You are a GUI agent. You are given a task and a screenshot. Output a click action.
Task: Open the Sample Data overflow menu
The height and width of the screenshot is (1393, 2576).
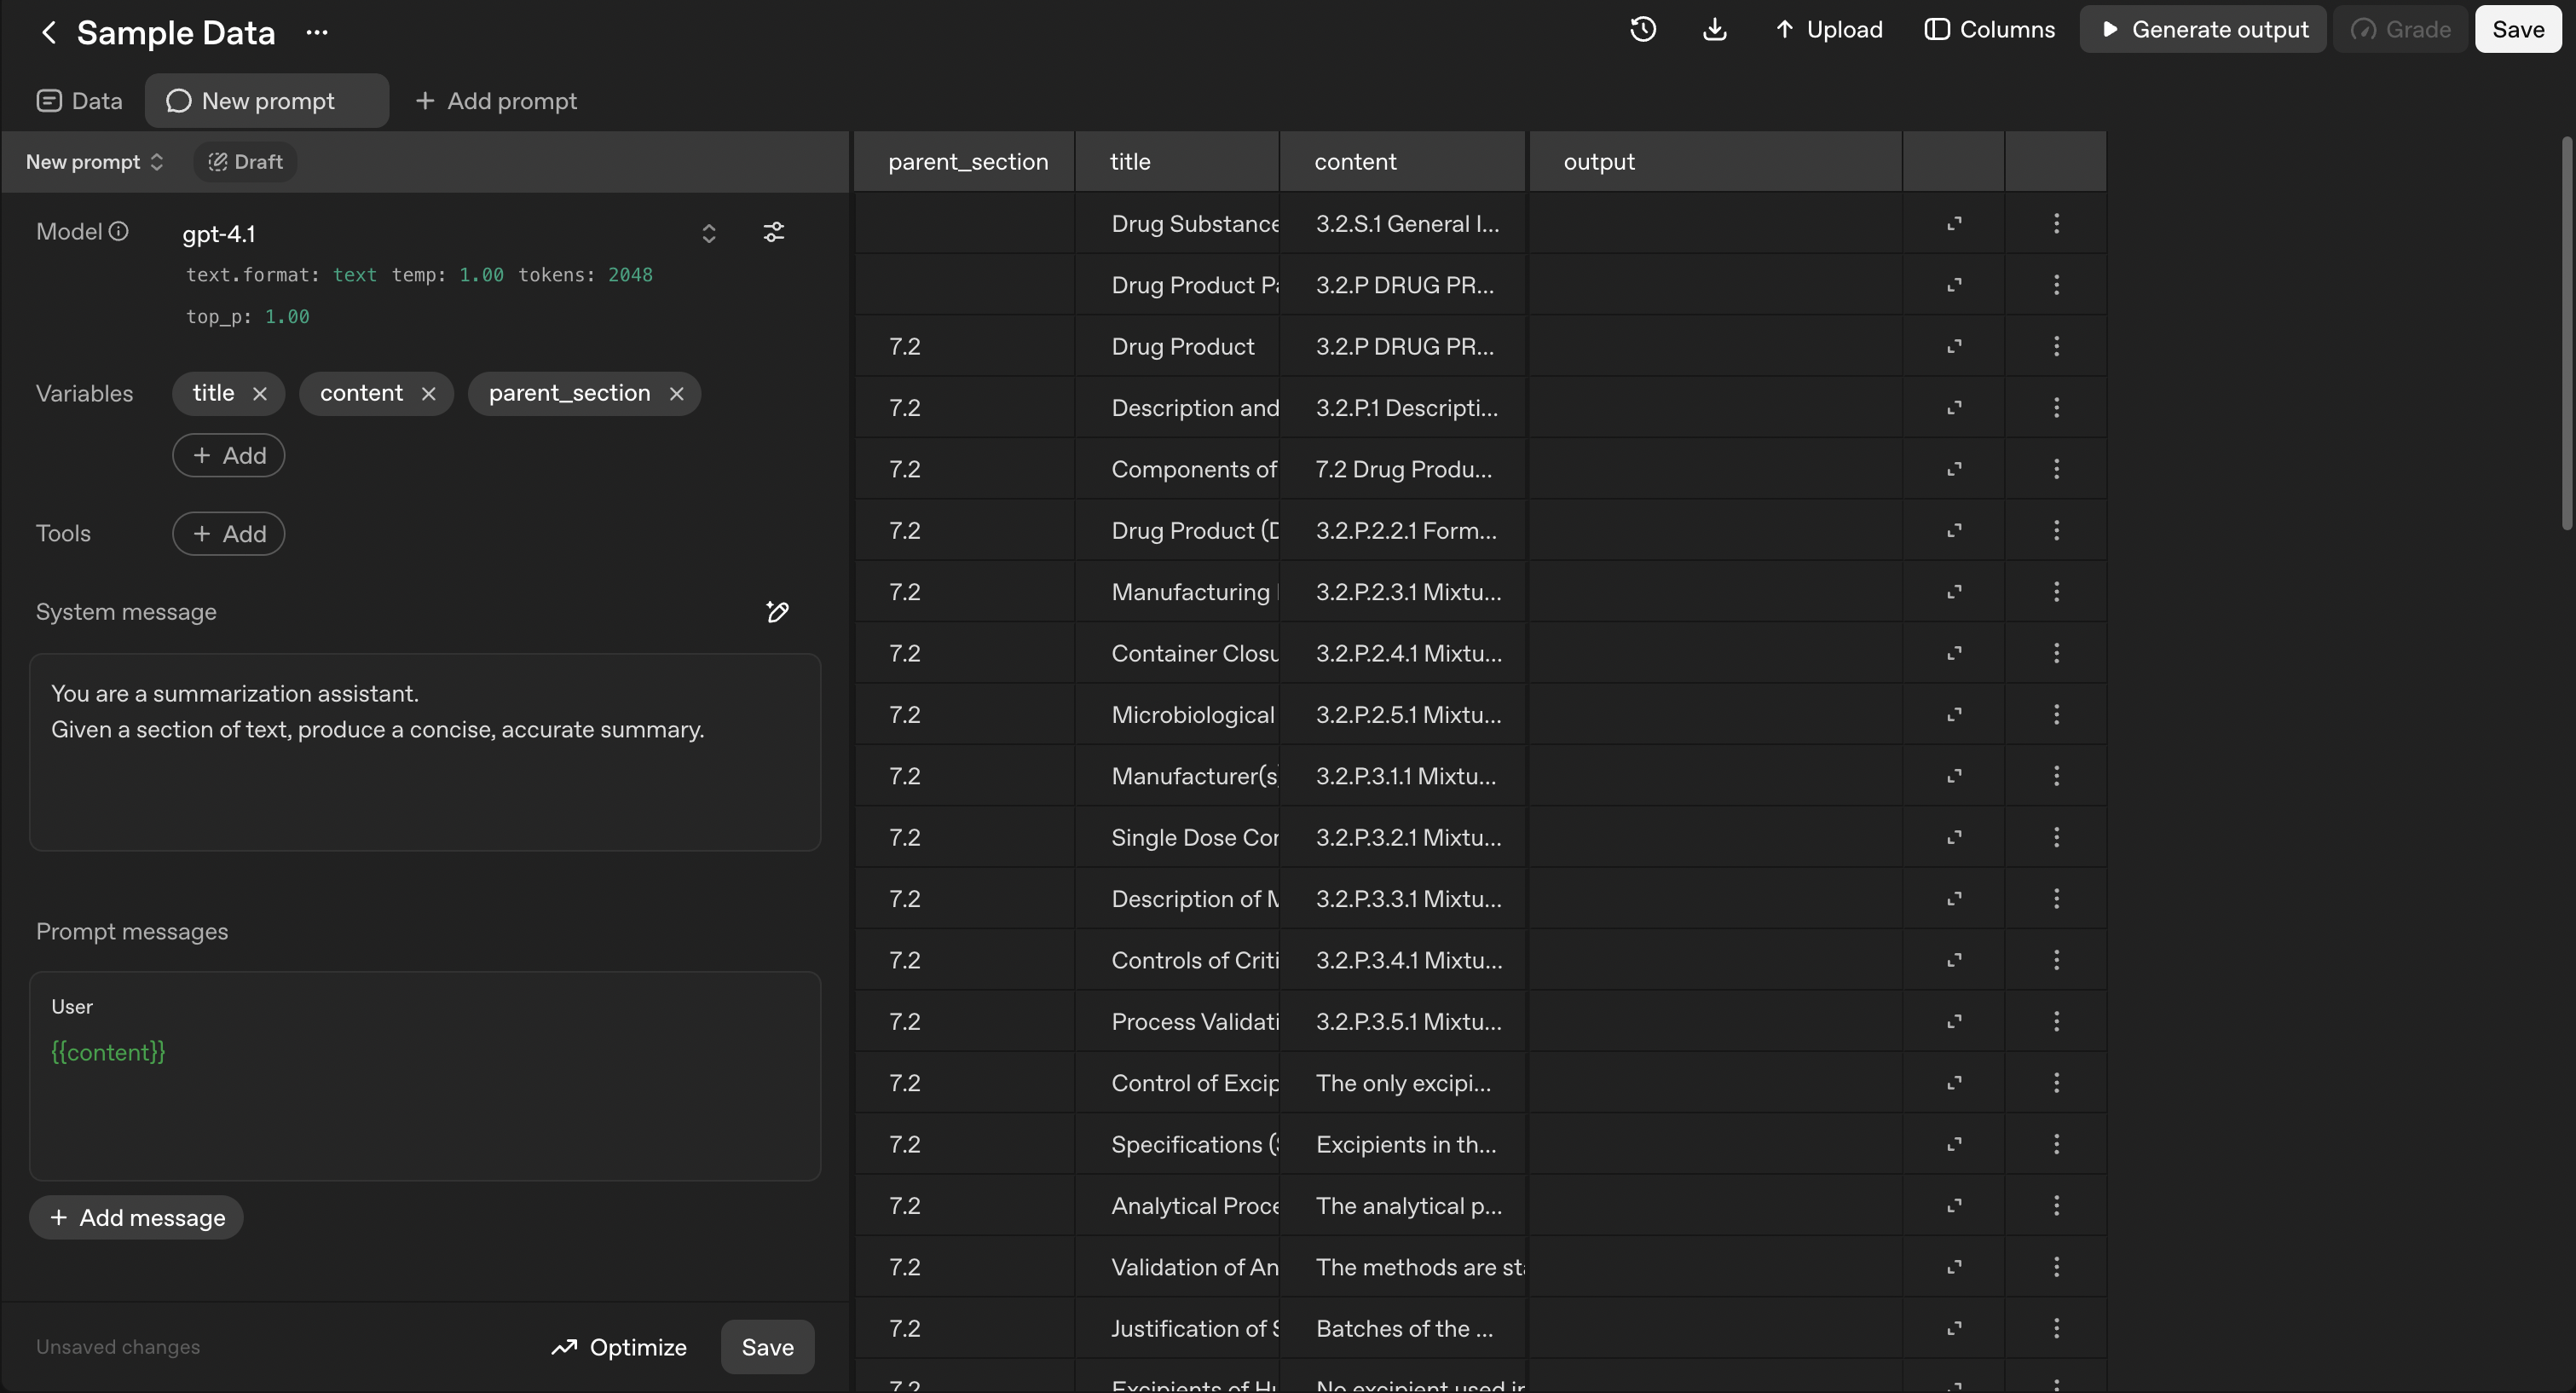317,32
